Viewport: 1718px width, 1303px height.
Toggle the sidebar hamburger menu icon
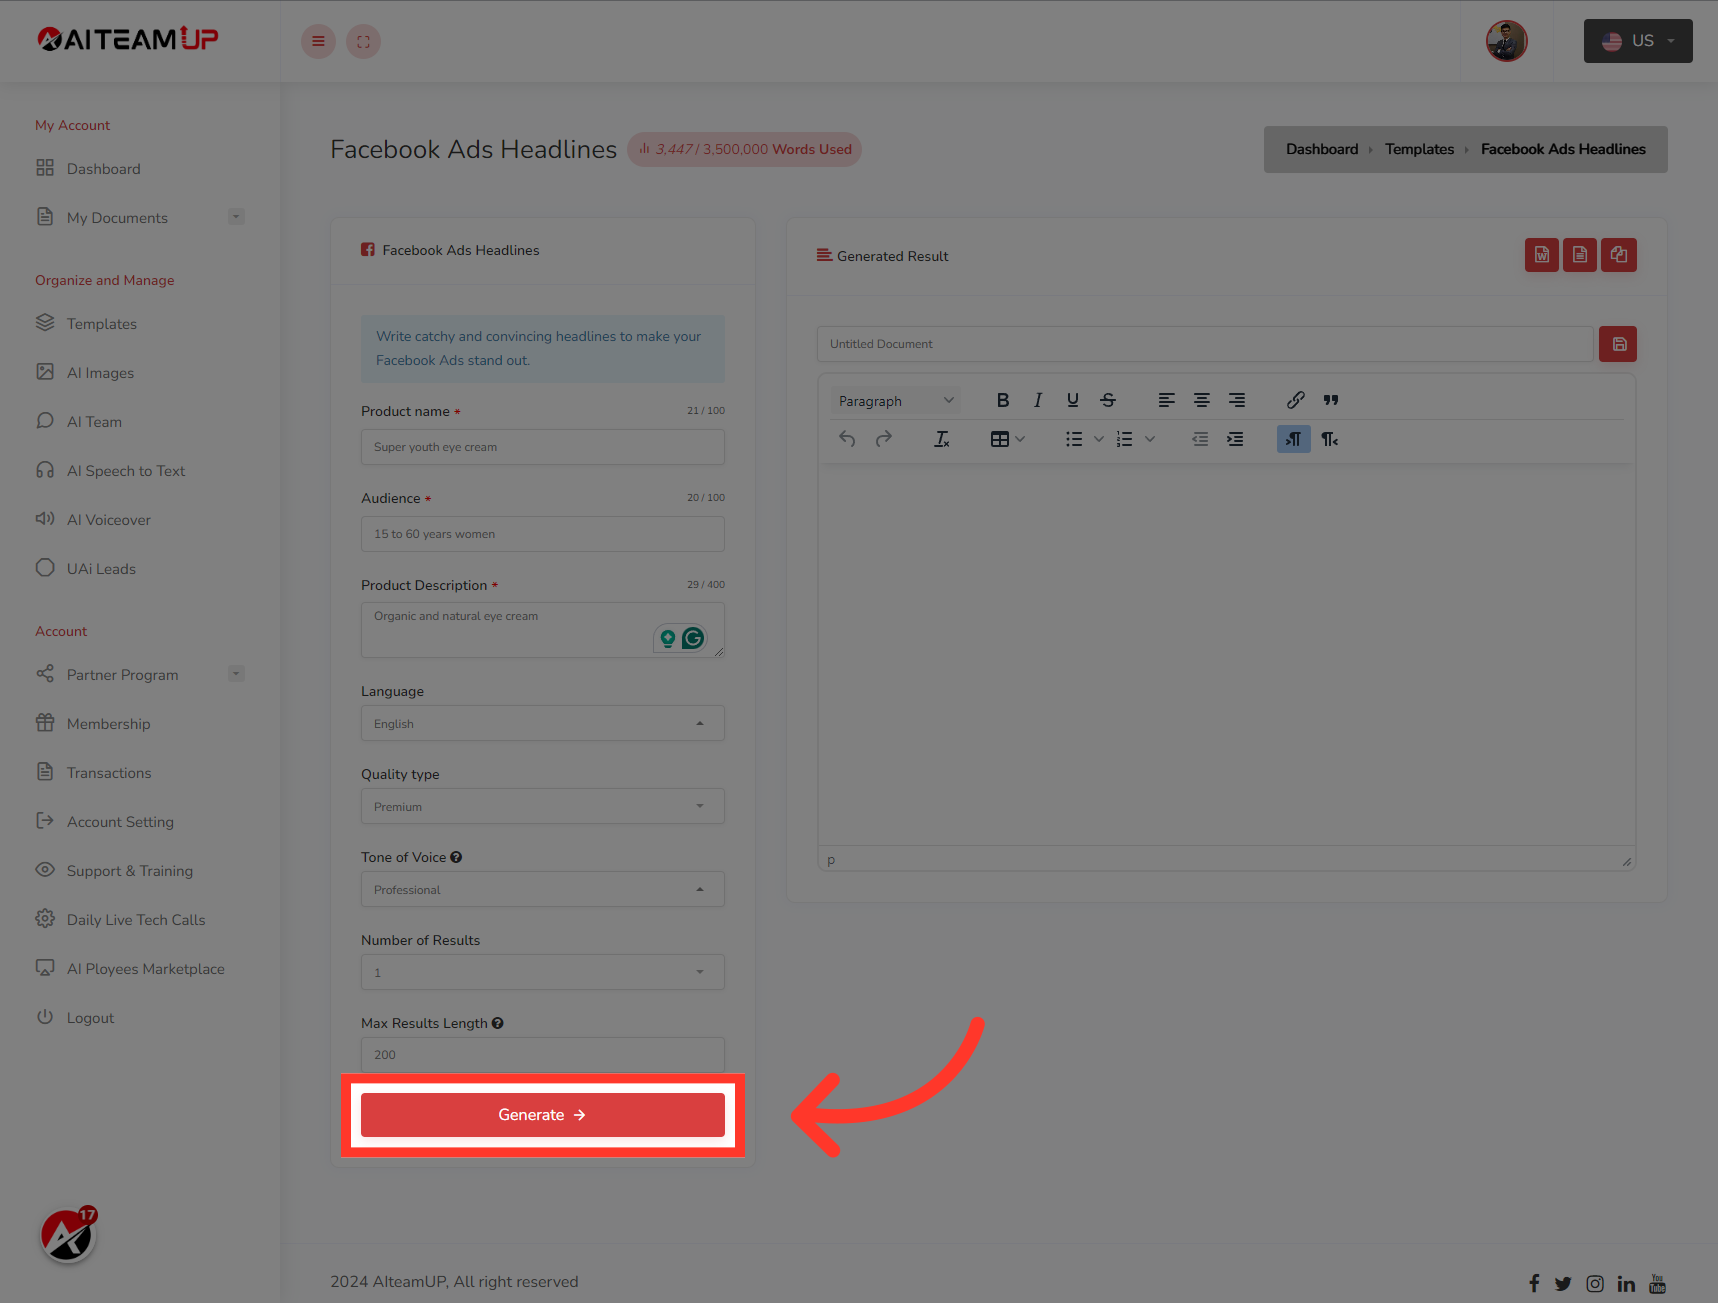[x=318, y=41]
